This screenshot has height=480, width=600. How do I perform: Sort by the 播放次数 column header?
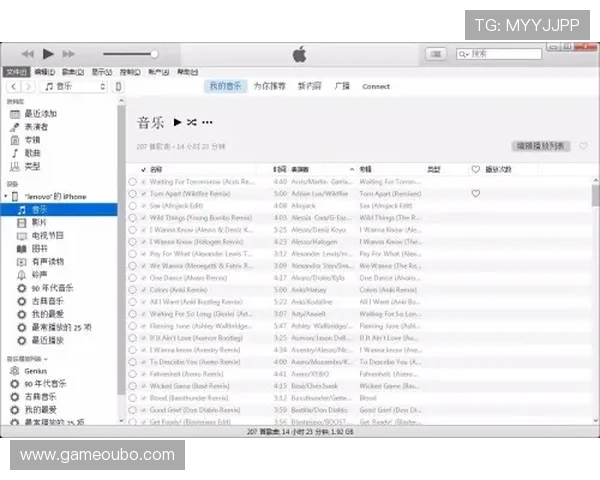coord(498,169)
